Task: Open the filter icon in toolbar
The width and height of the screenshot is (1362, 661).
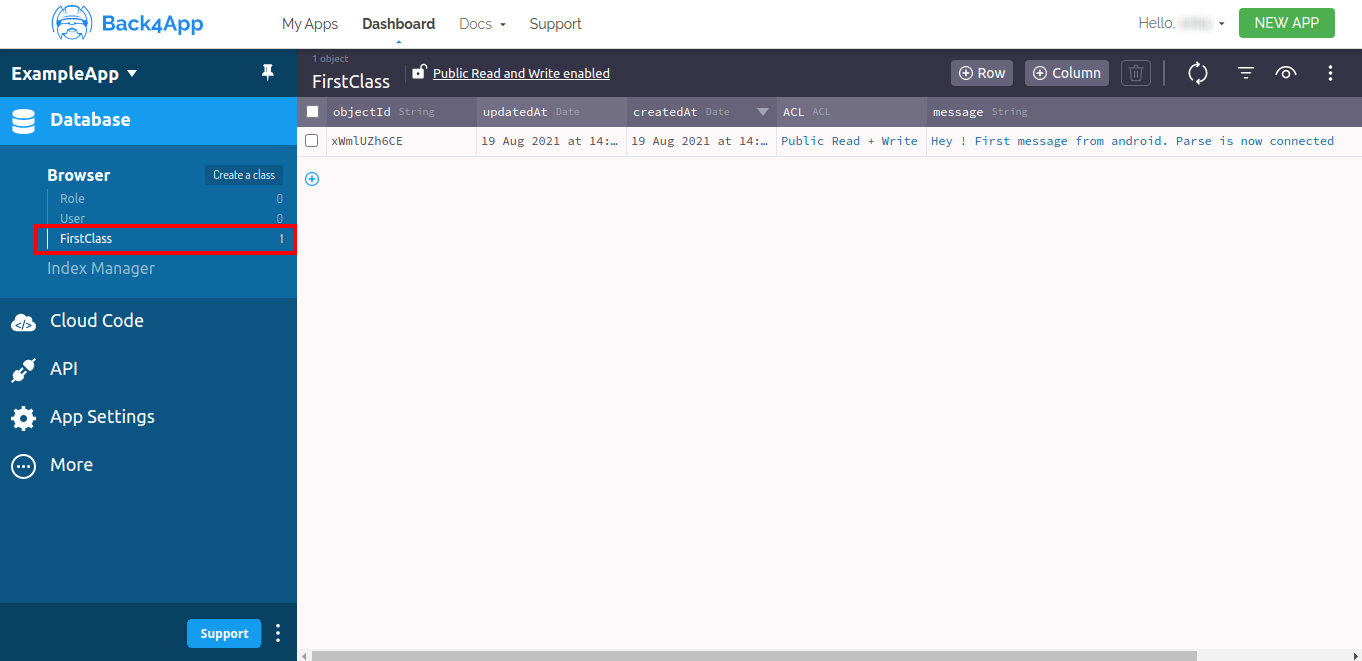Action: click(1245, 73)
